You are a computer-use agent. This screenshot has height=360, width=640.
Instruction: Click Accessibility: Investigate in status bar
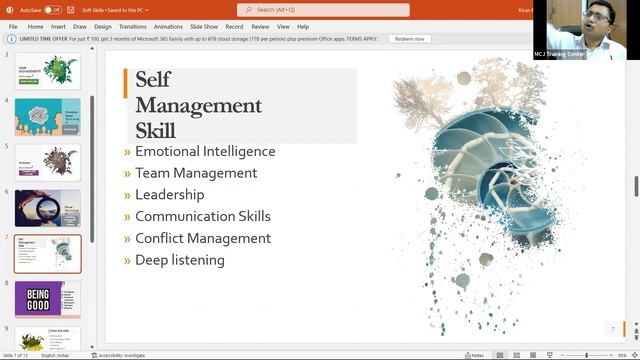point(118,356)
